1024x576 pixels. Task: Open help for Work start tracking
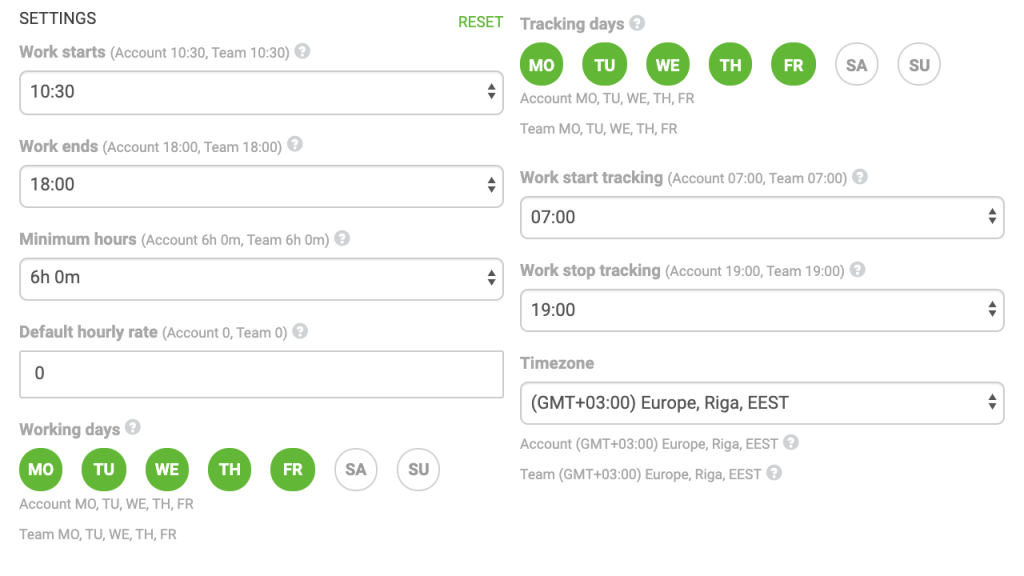[859, 176]
